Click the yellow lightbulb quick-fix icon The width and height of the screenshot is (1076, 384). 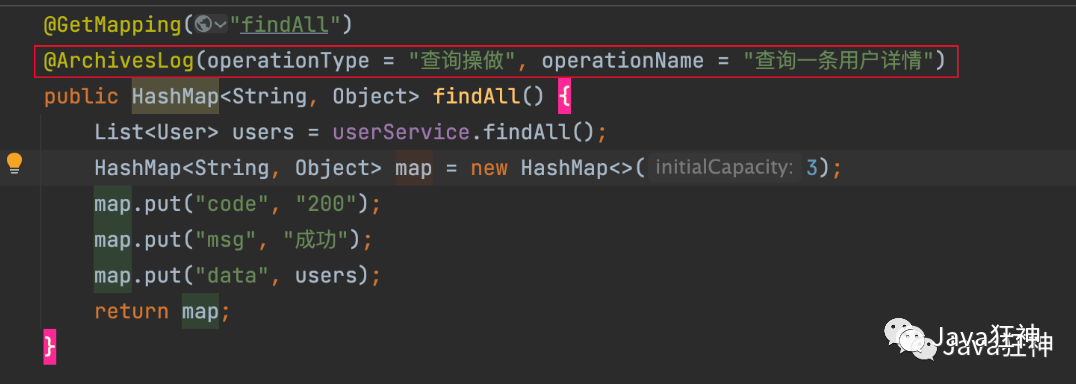[x=15, y=164]
